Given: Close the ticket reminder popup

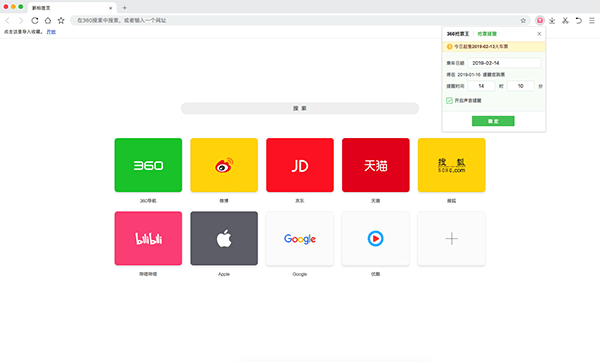Looking at the screenshot, I should [539, 34].
